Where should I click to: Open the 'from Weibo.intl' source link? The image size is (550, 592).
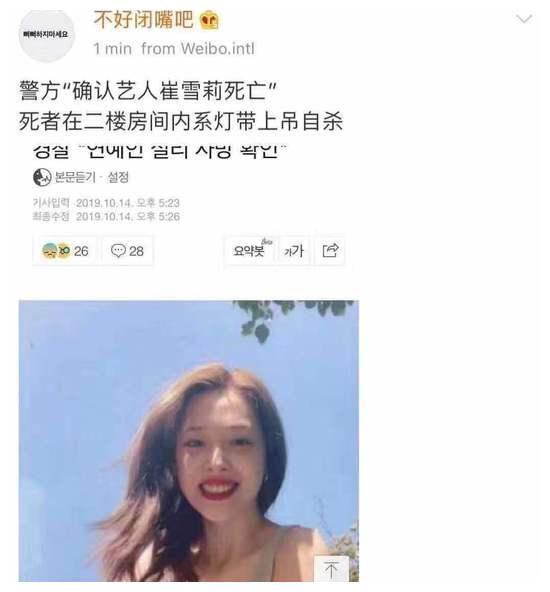tap(198, 49)
